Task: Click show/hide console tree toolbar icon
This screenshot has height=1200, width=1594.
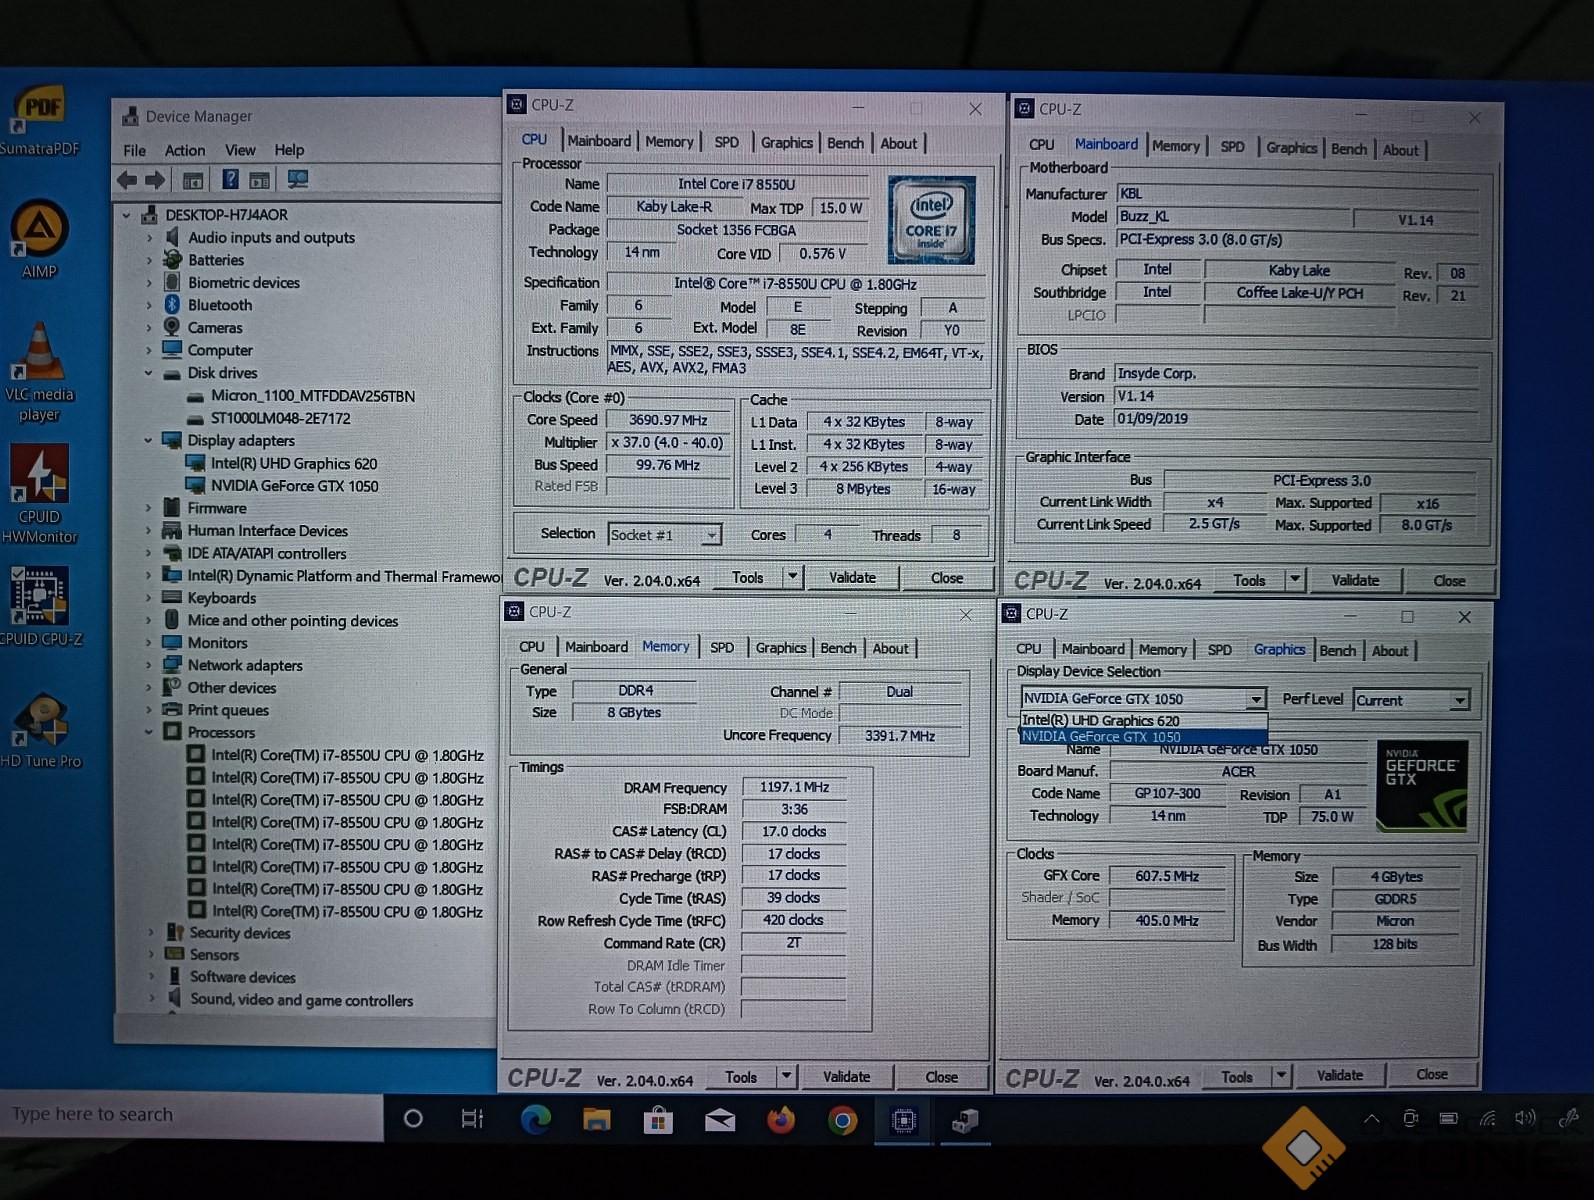Action: [193, 181]
